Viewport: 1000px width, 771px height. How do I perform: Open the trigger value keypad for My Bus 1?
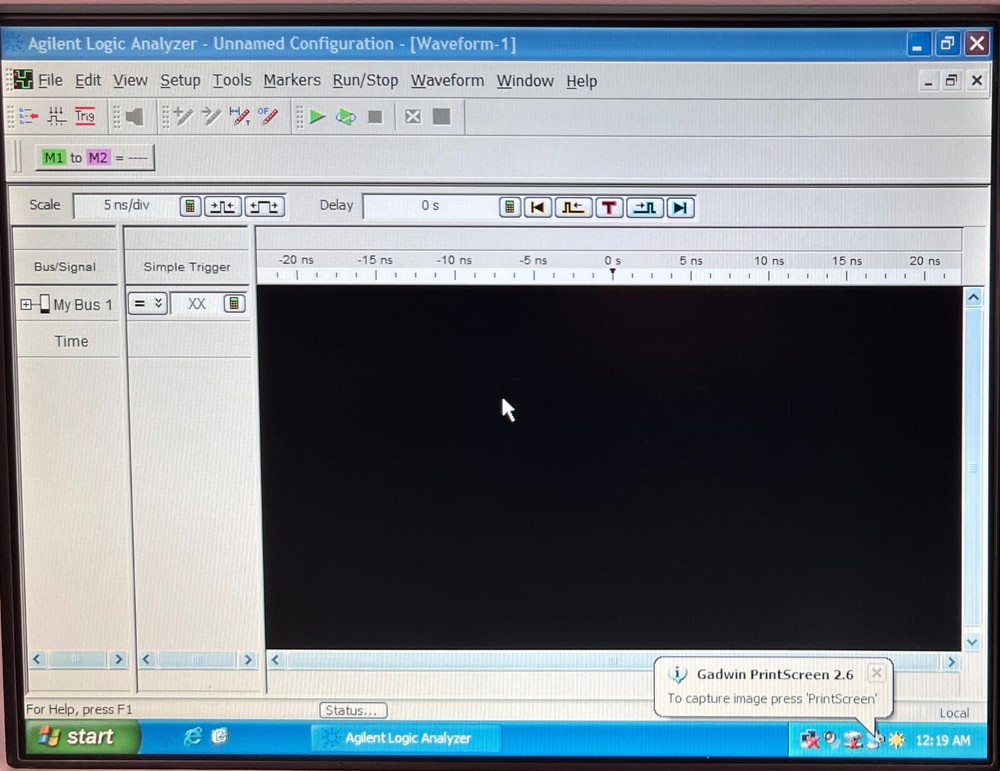pos(234,304)
